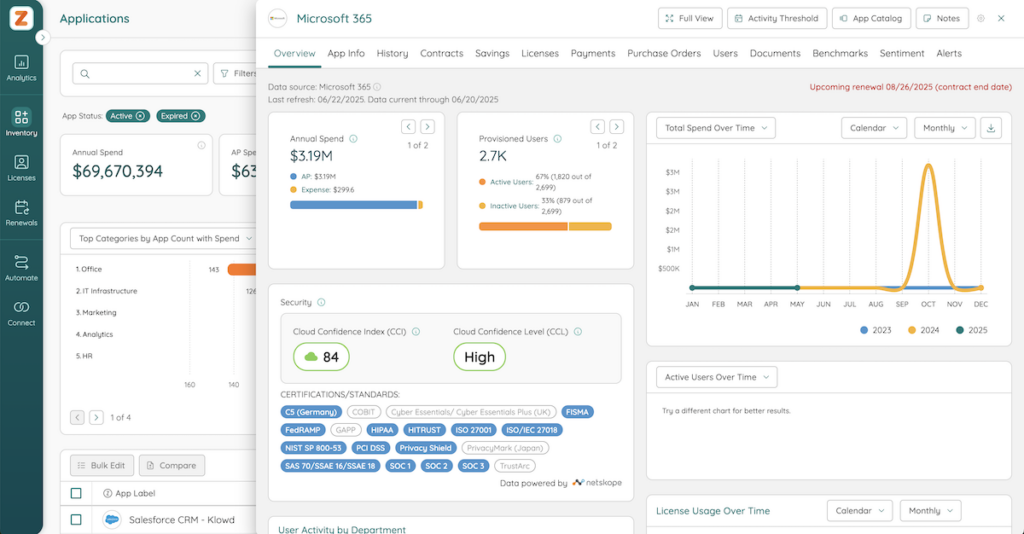Open Connect sidebar section
Screen dimensions: 1024x534
pos(22,313)
